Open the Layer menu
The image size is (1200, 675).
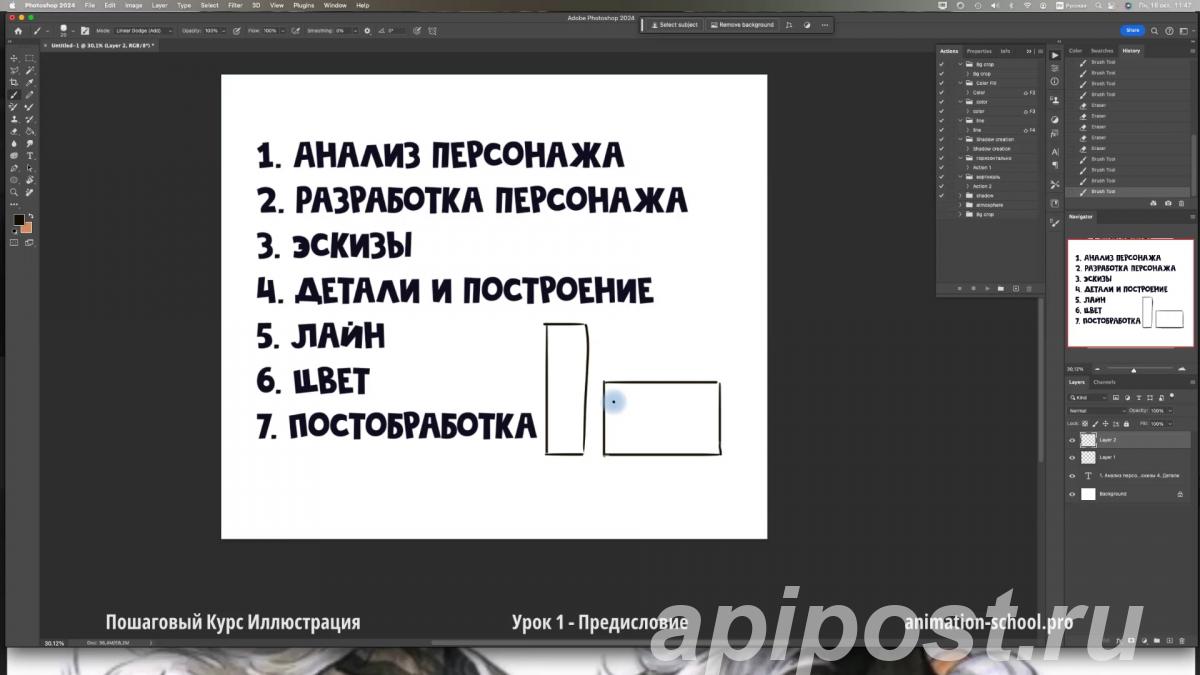(x=159, y=5)
